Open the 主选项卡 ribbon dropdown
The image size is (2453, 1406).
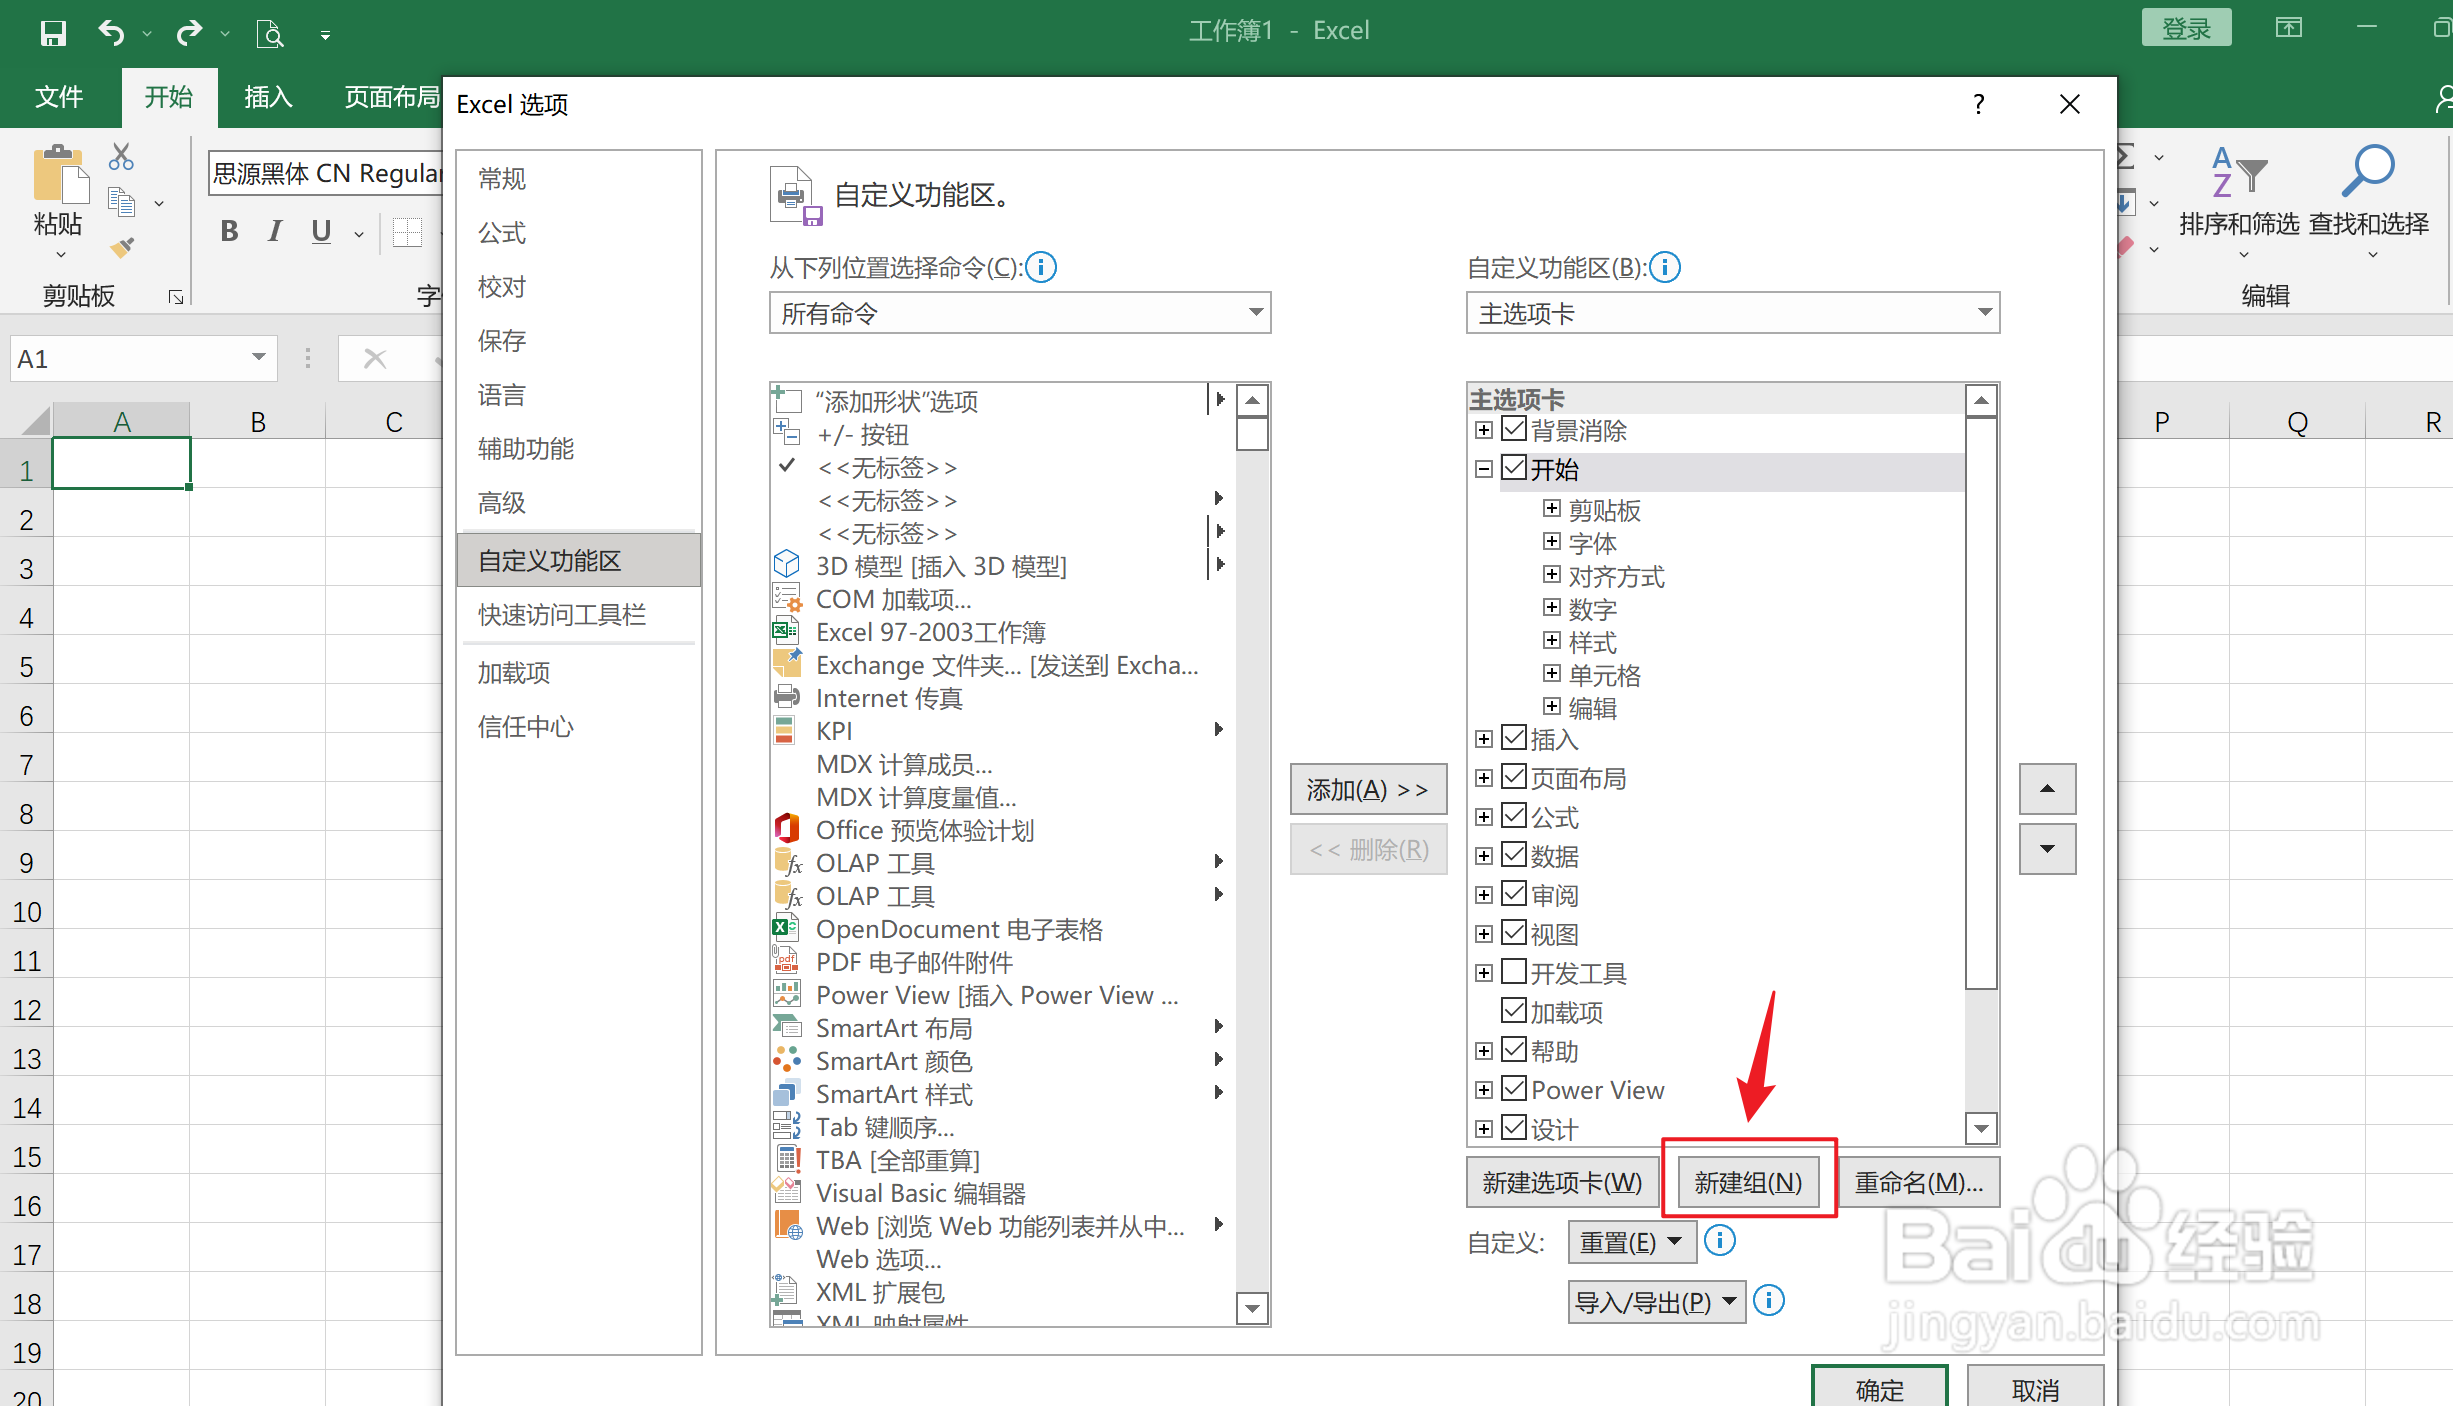1733,313
